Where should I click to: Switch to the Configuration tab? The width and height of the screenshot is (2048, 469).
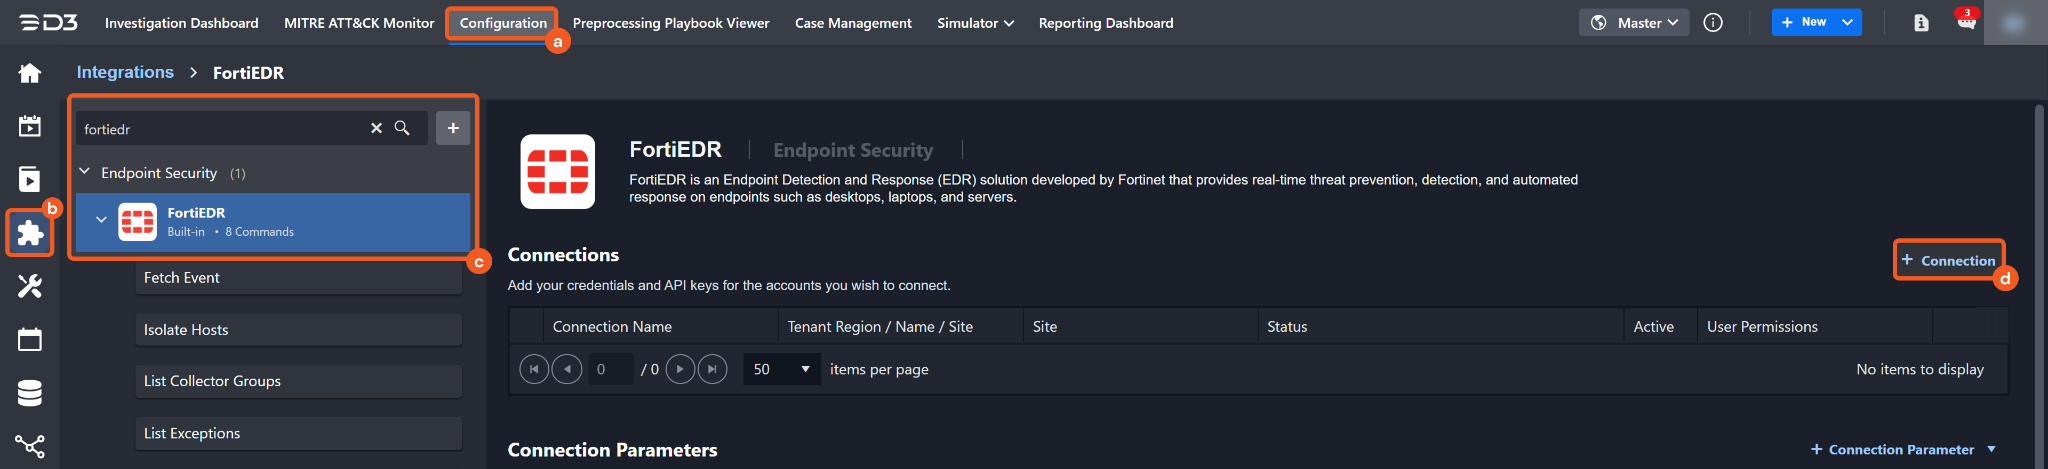tap(503, 23)
